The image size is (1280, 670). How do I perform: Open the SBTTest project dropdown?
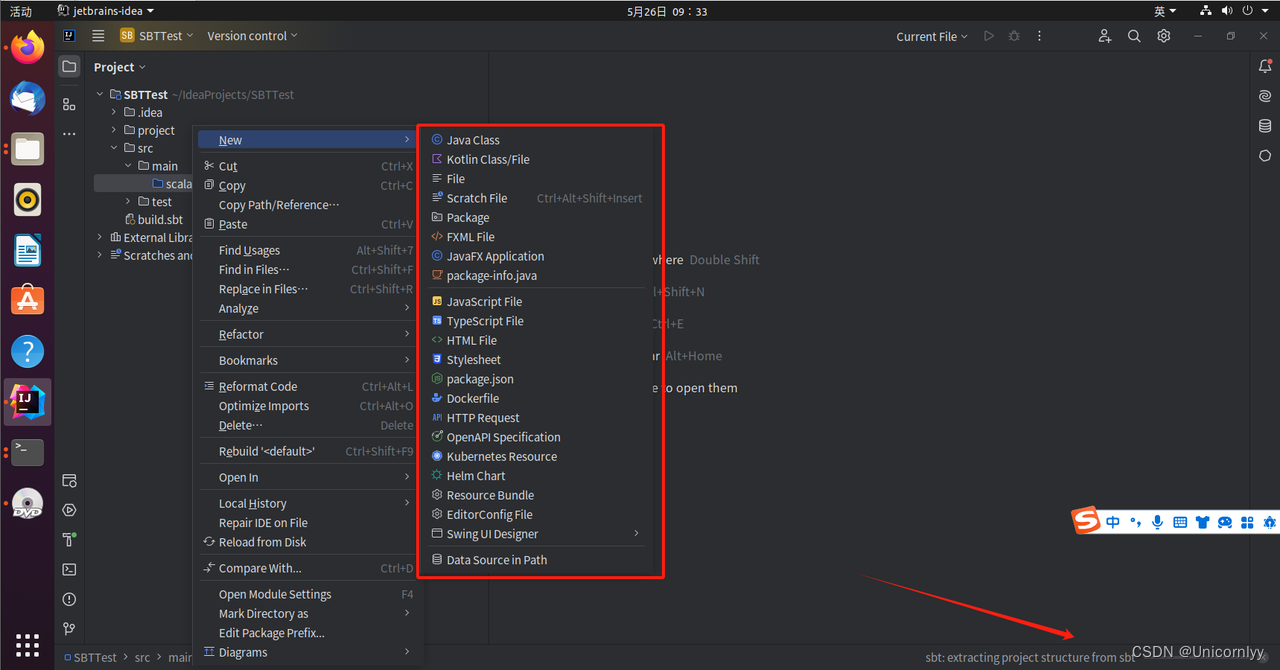tap(157, 36)
